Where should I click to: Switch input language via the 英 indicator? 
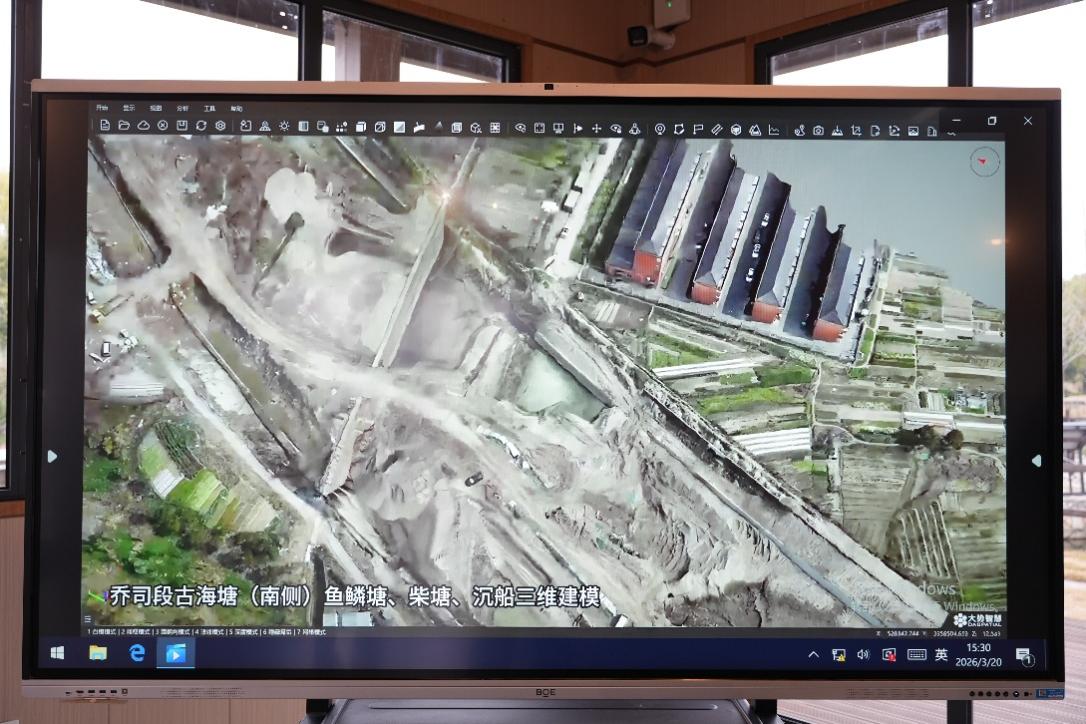(x=941, y=655)
